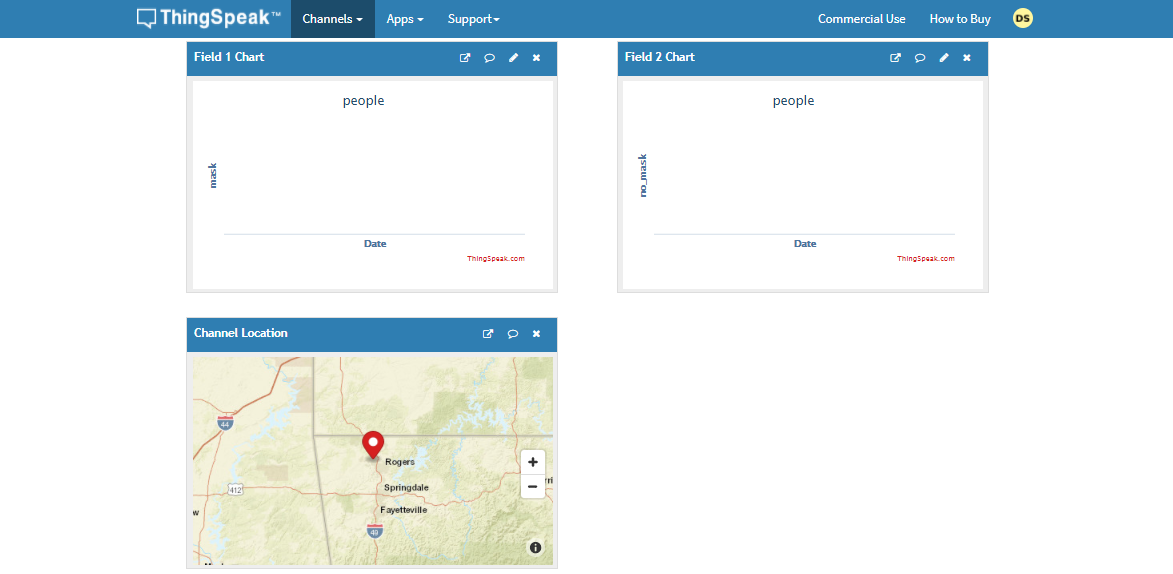
Task: Click the DS user avatar
Action: pos(1022,18)
